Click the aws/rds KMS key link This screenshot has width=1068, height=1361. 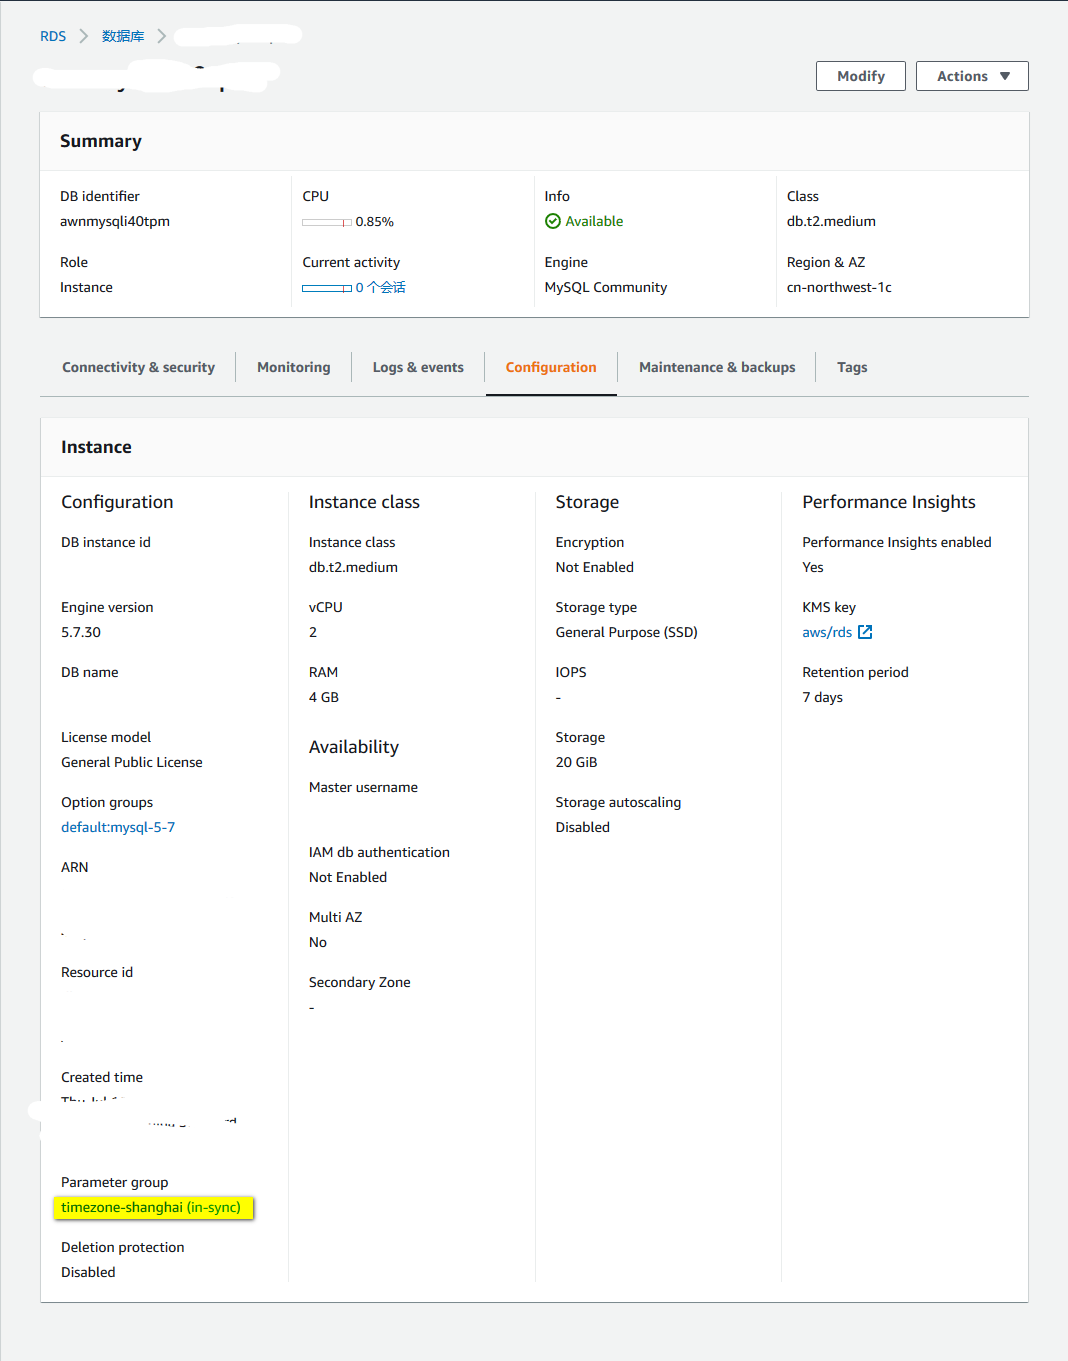click(x=827, y=632)
